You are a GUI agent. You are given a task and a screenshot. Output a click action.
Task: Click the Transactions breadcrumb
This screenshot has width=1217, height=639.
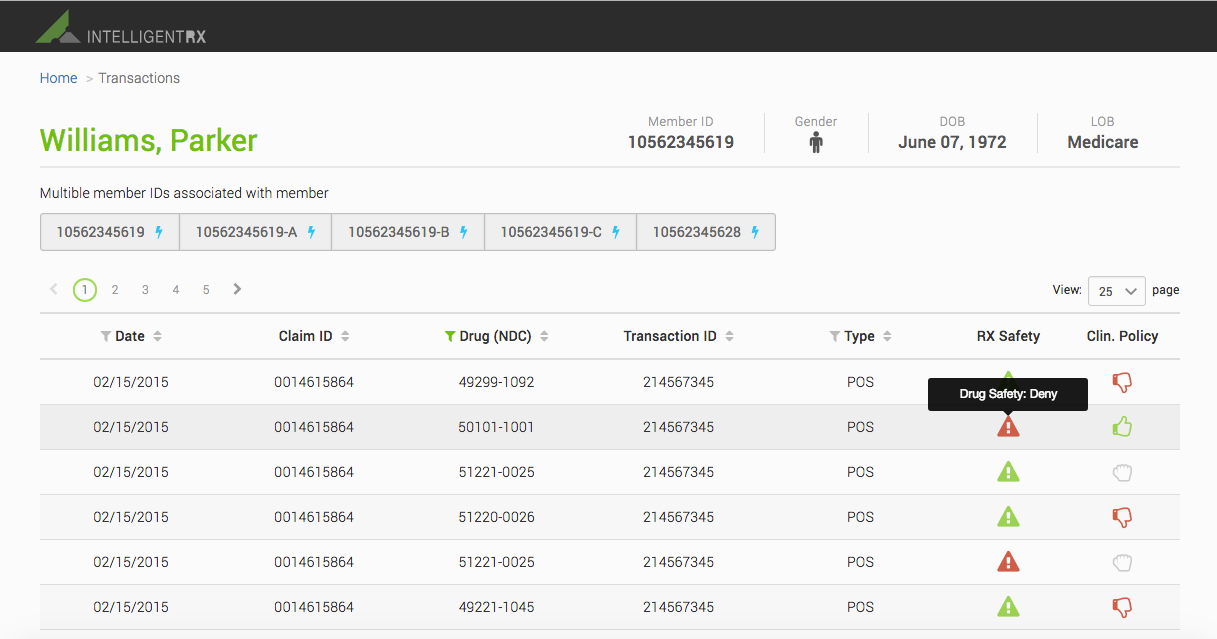pos(139,78)
